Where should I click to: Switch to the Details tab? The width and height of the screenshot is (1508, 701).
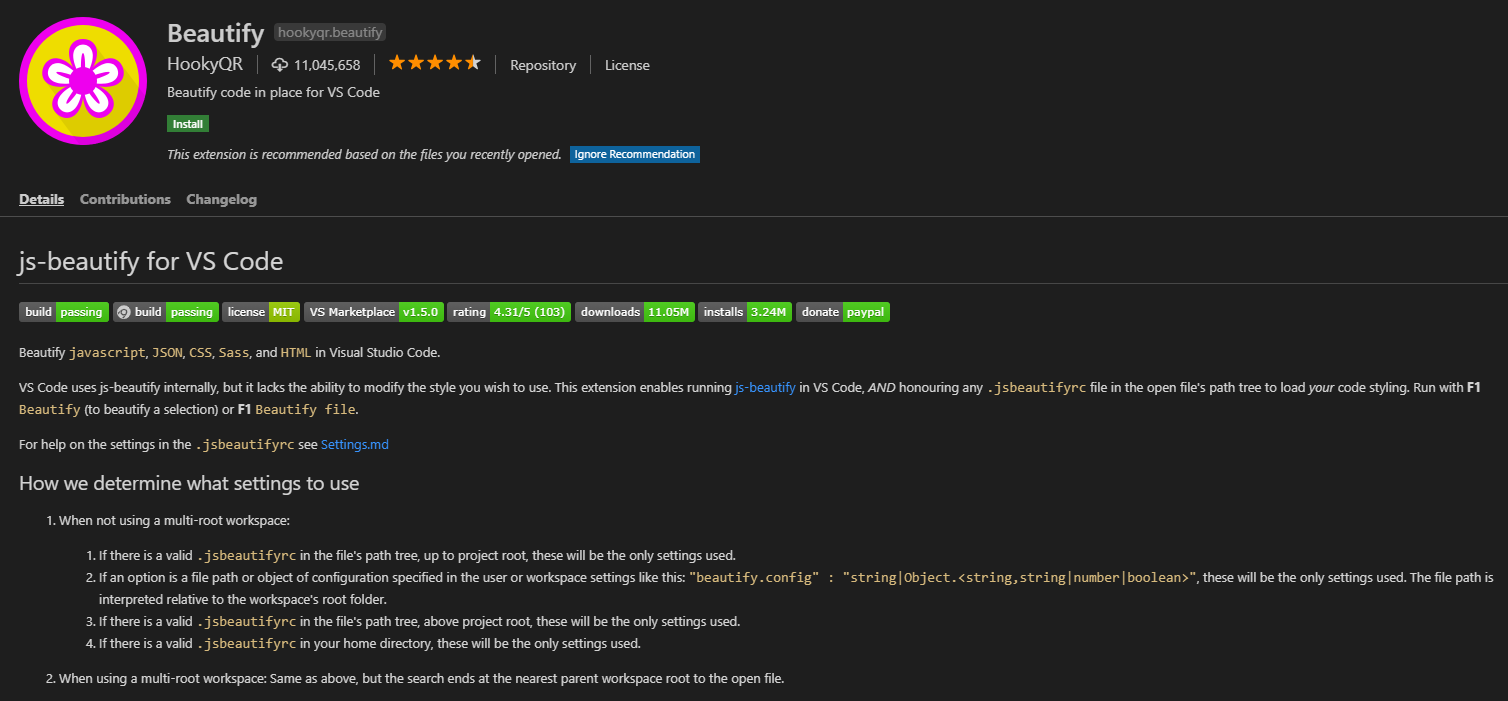(x=41, y=199)
